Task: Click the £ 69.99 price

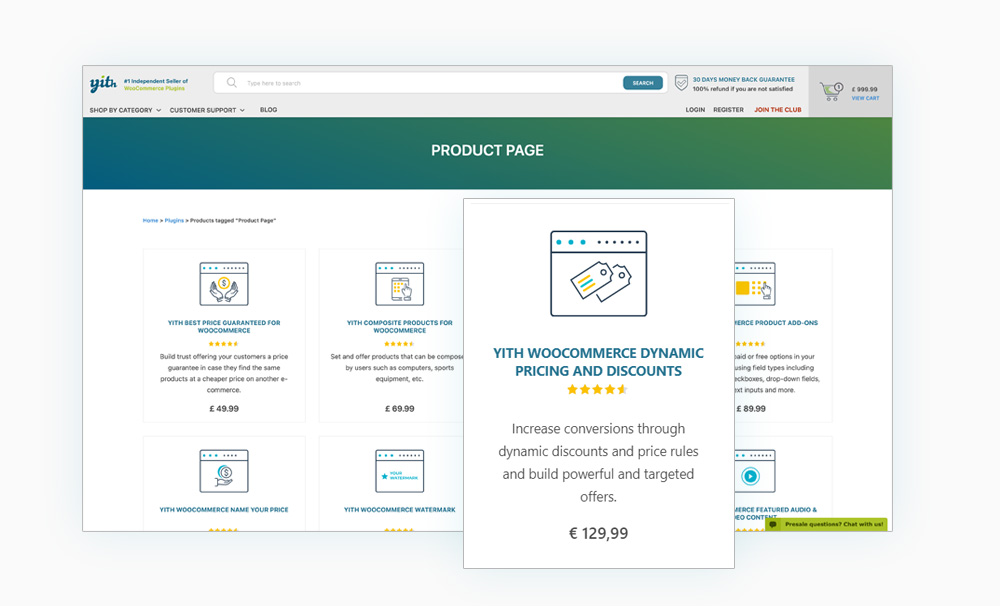Action: (399, 409)
